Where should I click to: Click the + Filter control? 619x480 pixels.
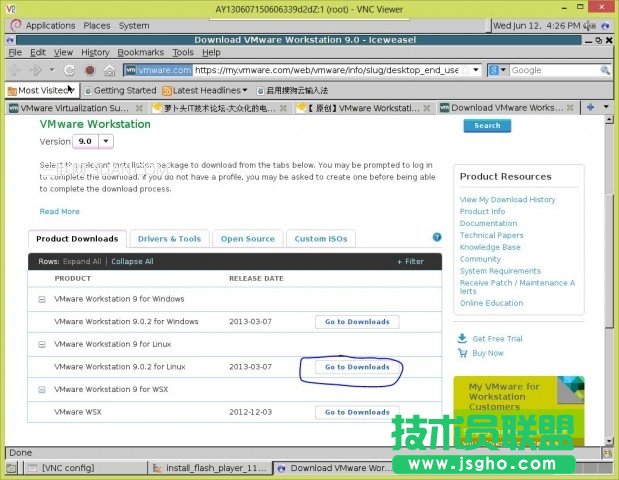point(411,261)
